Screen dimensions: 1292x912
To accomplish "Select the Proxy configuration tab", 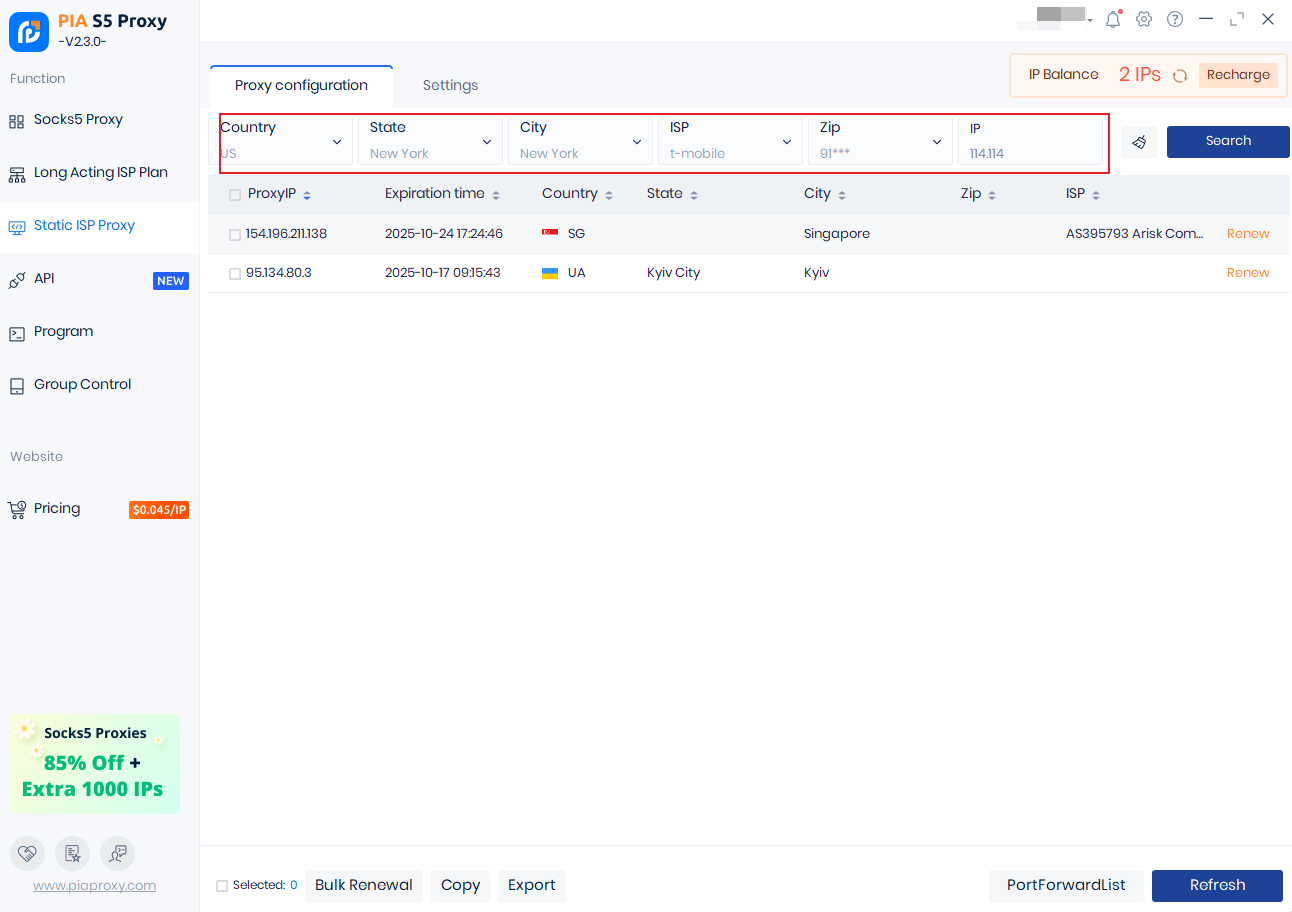I will (x=301, y=86).
